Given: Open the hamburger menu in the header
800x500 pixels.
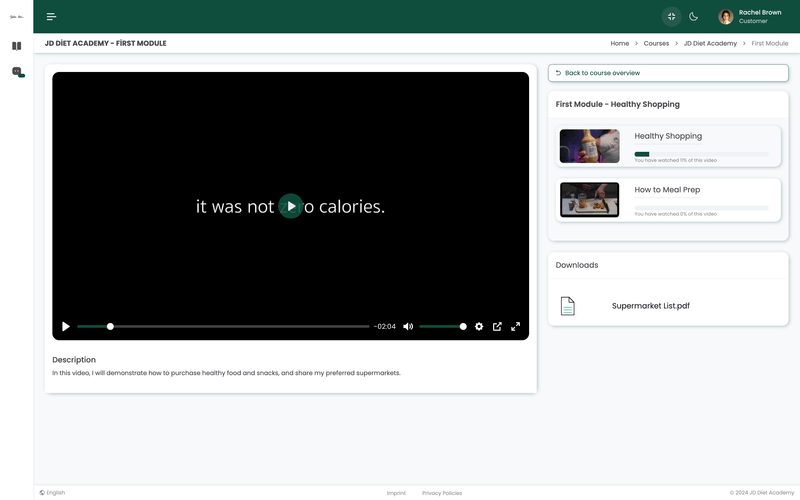Looking at the screenshot, I should [51, 17].
